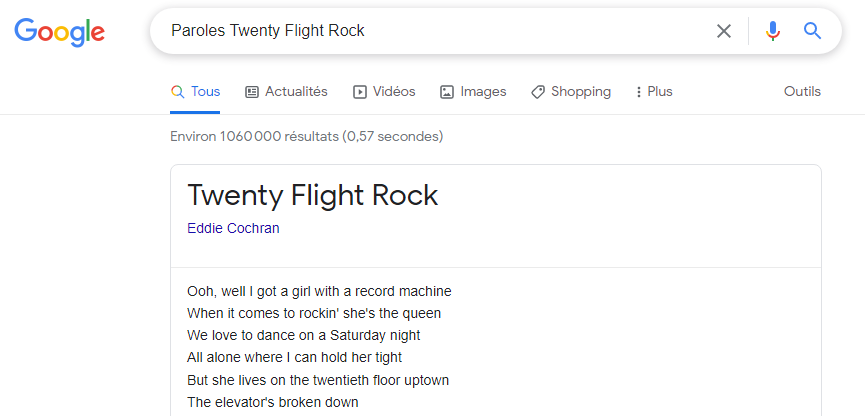Click the Actualités newspaper icon
Image resolution: width=865 pixels, height=416 pixels.
click(252, 92)
